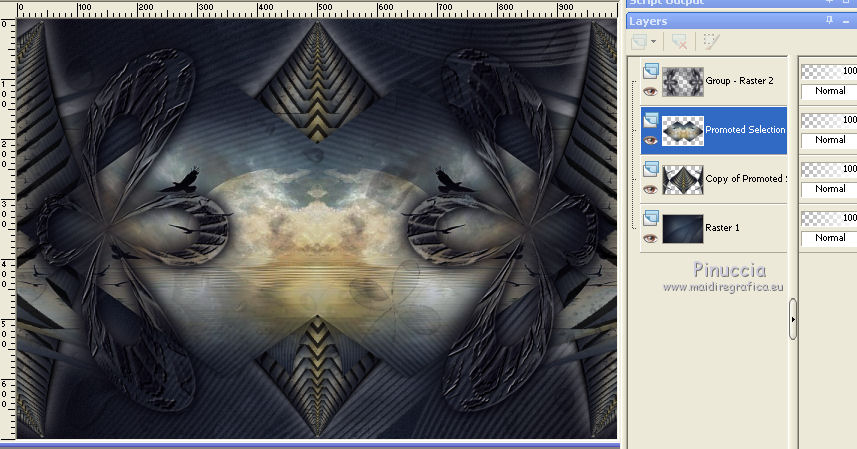The width and height of the screenshot is (857, 449).
Task: Adjust opacity slider of Group - Raster 2
Action: click(829, 71)
